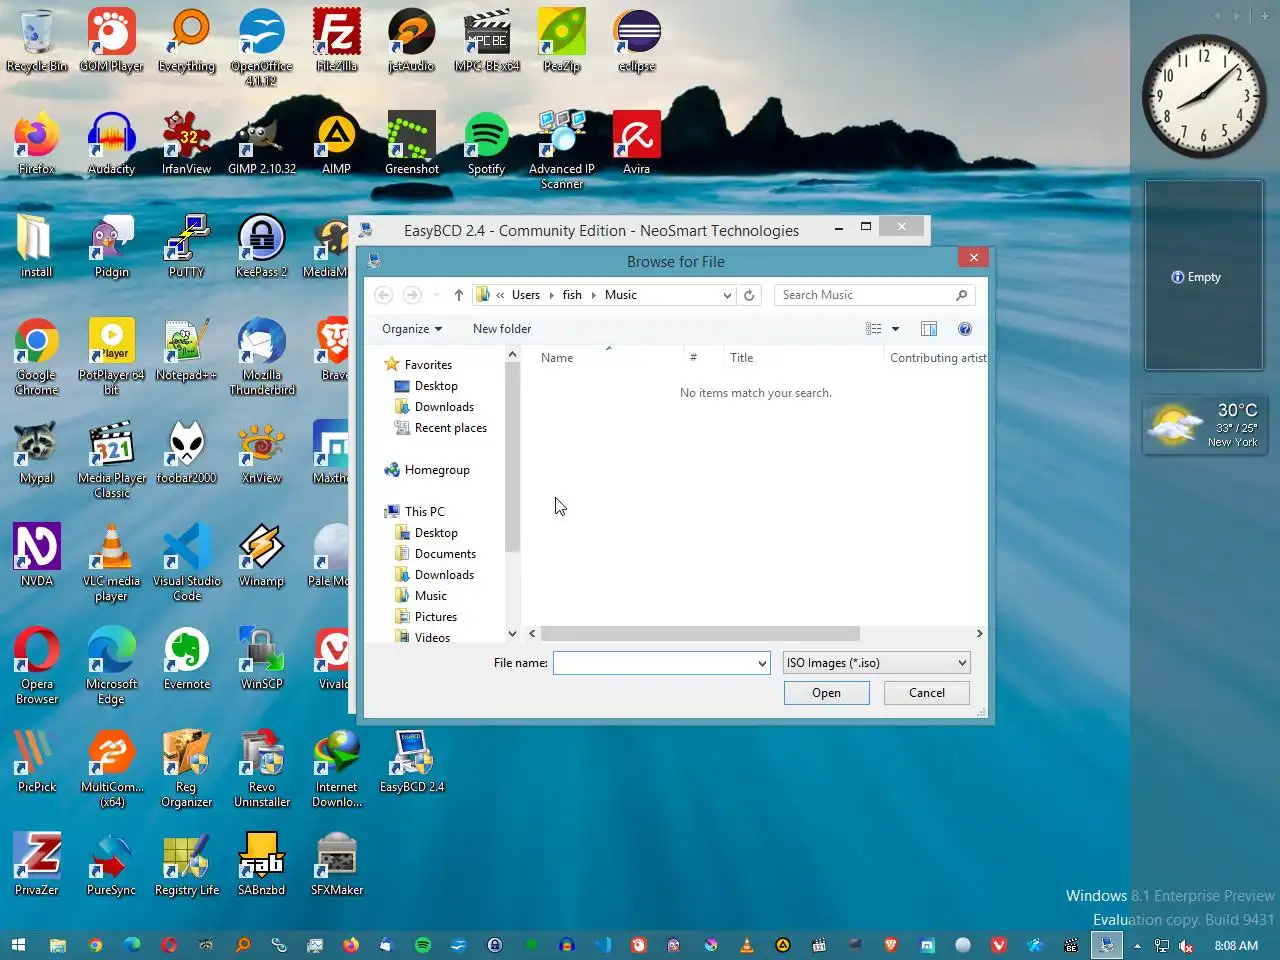Select the PuTTY desktop icon
The width and height of the screenshot is (1280, 960).
tap(187, 247)
